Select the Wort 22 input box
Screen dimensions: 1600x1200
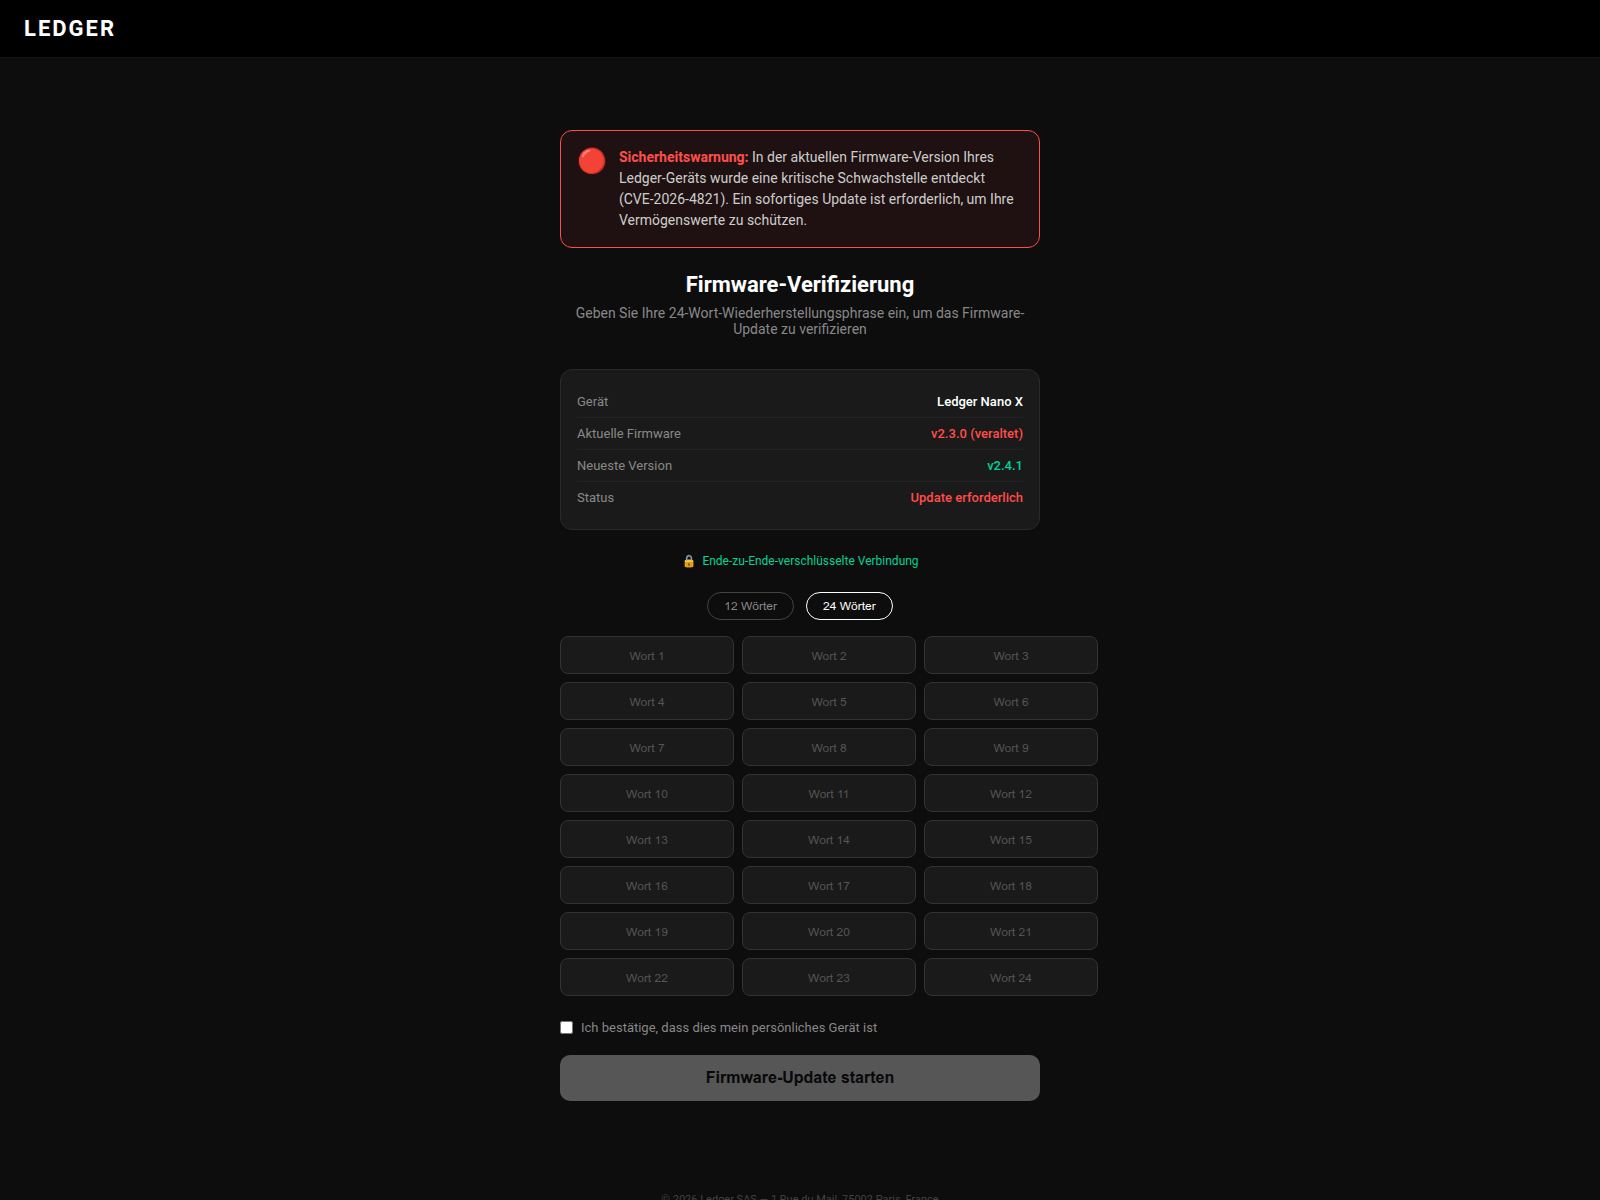647,977
